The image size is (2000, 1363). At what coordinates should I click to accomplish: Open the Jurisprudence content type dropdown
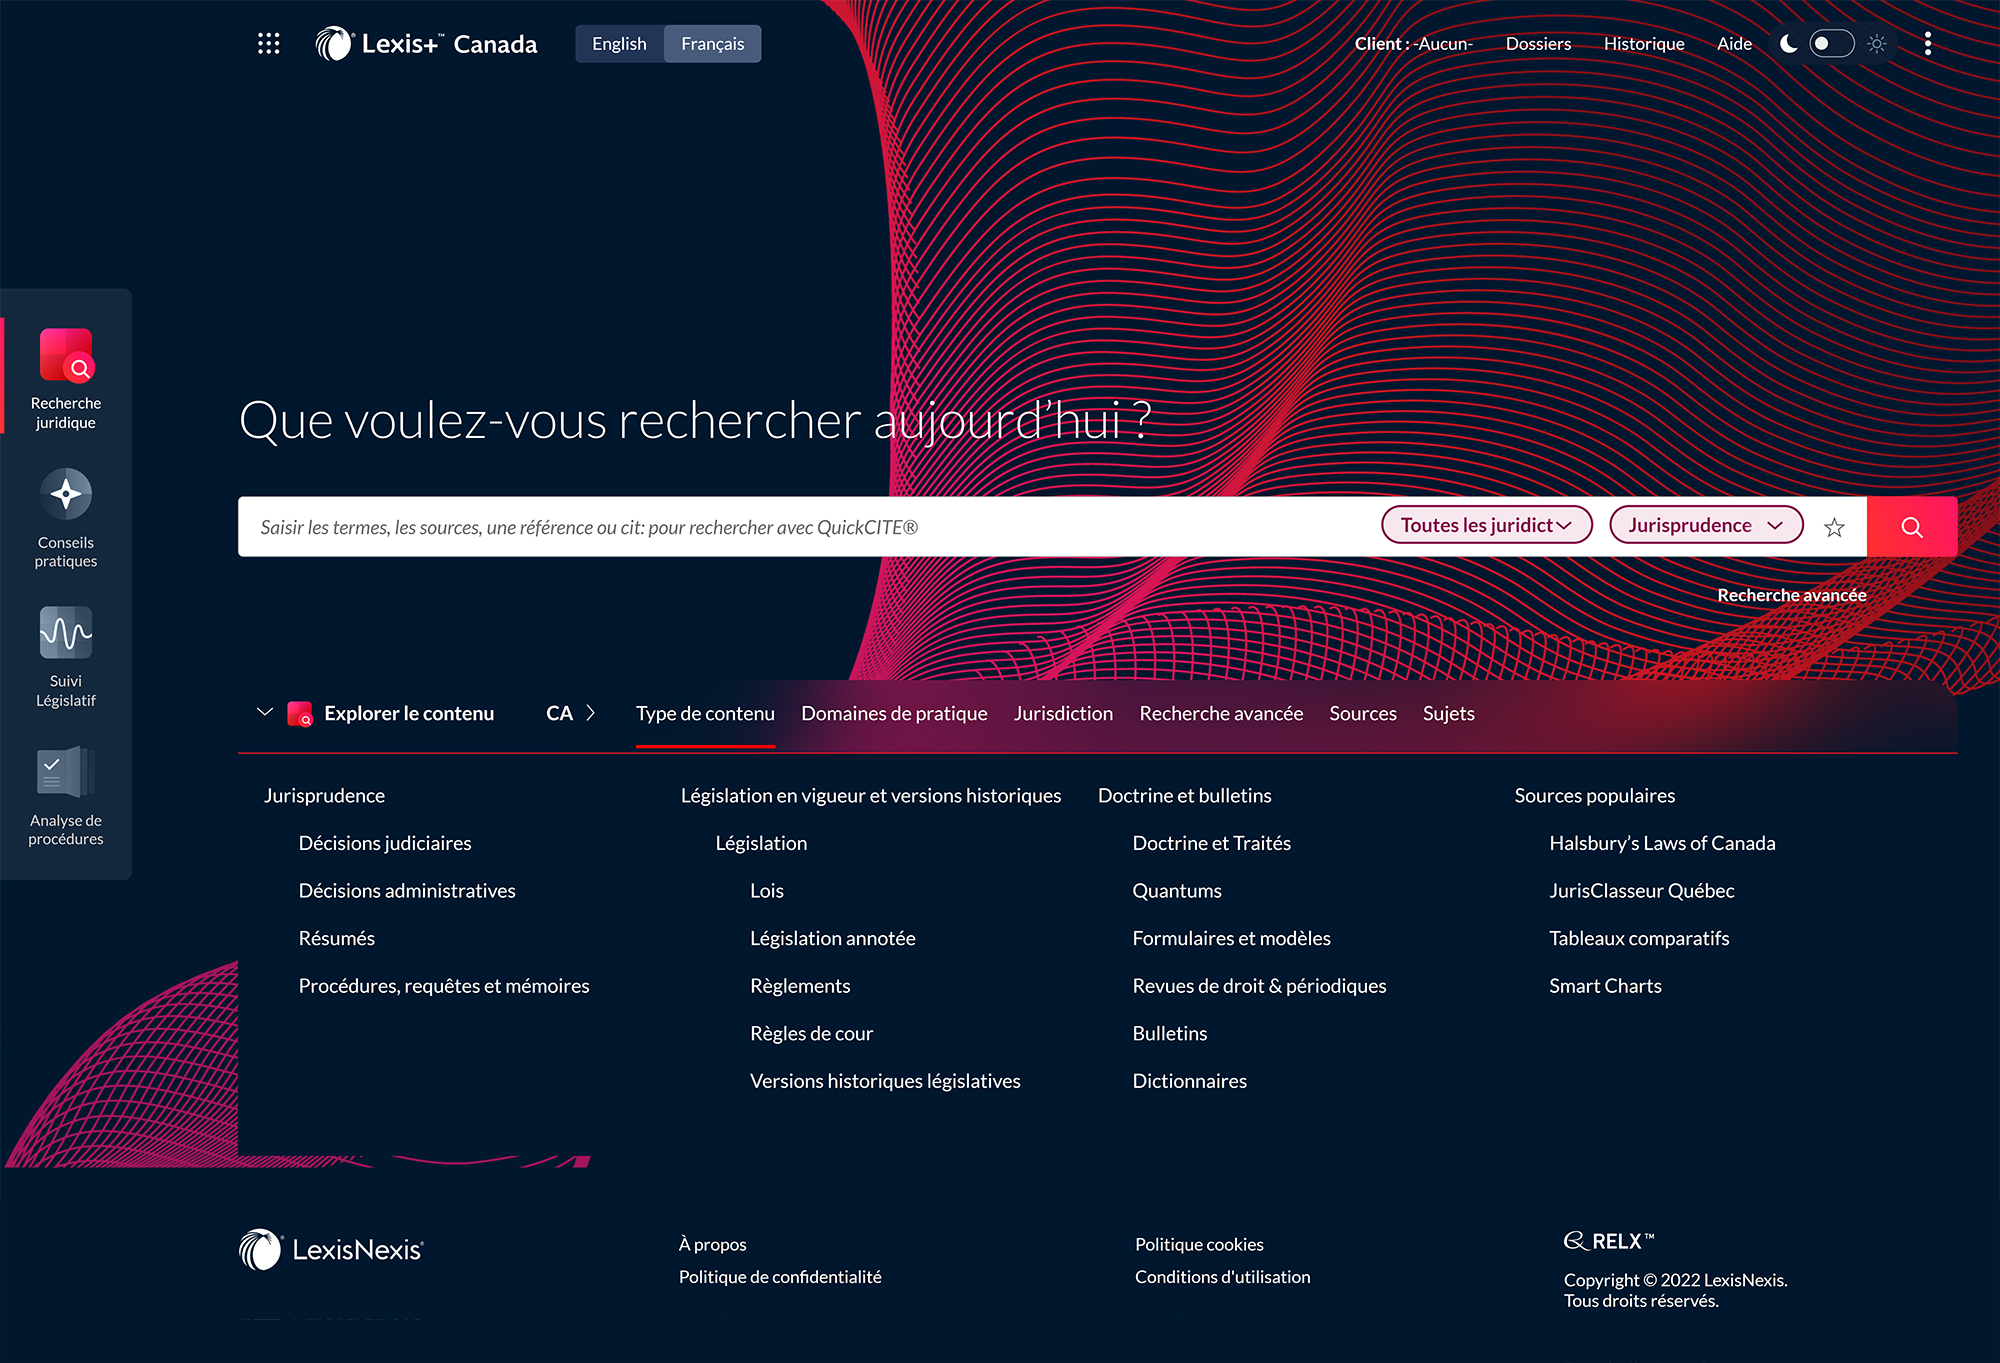[1704, 524]
